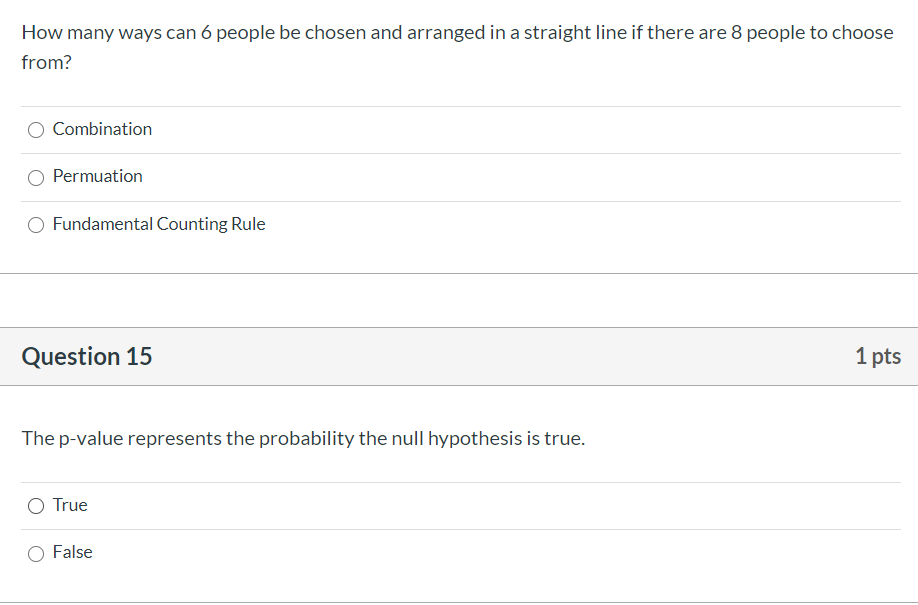Select the Permuation answer option

click(x=36, y=177)
